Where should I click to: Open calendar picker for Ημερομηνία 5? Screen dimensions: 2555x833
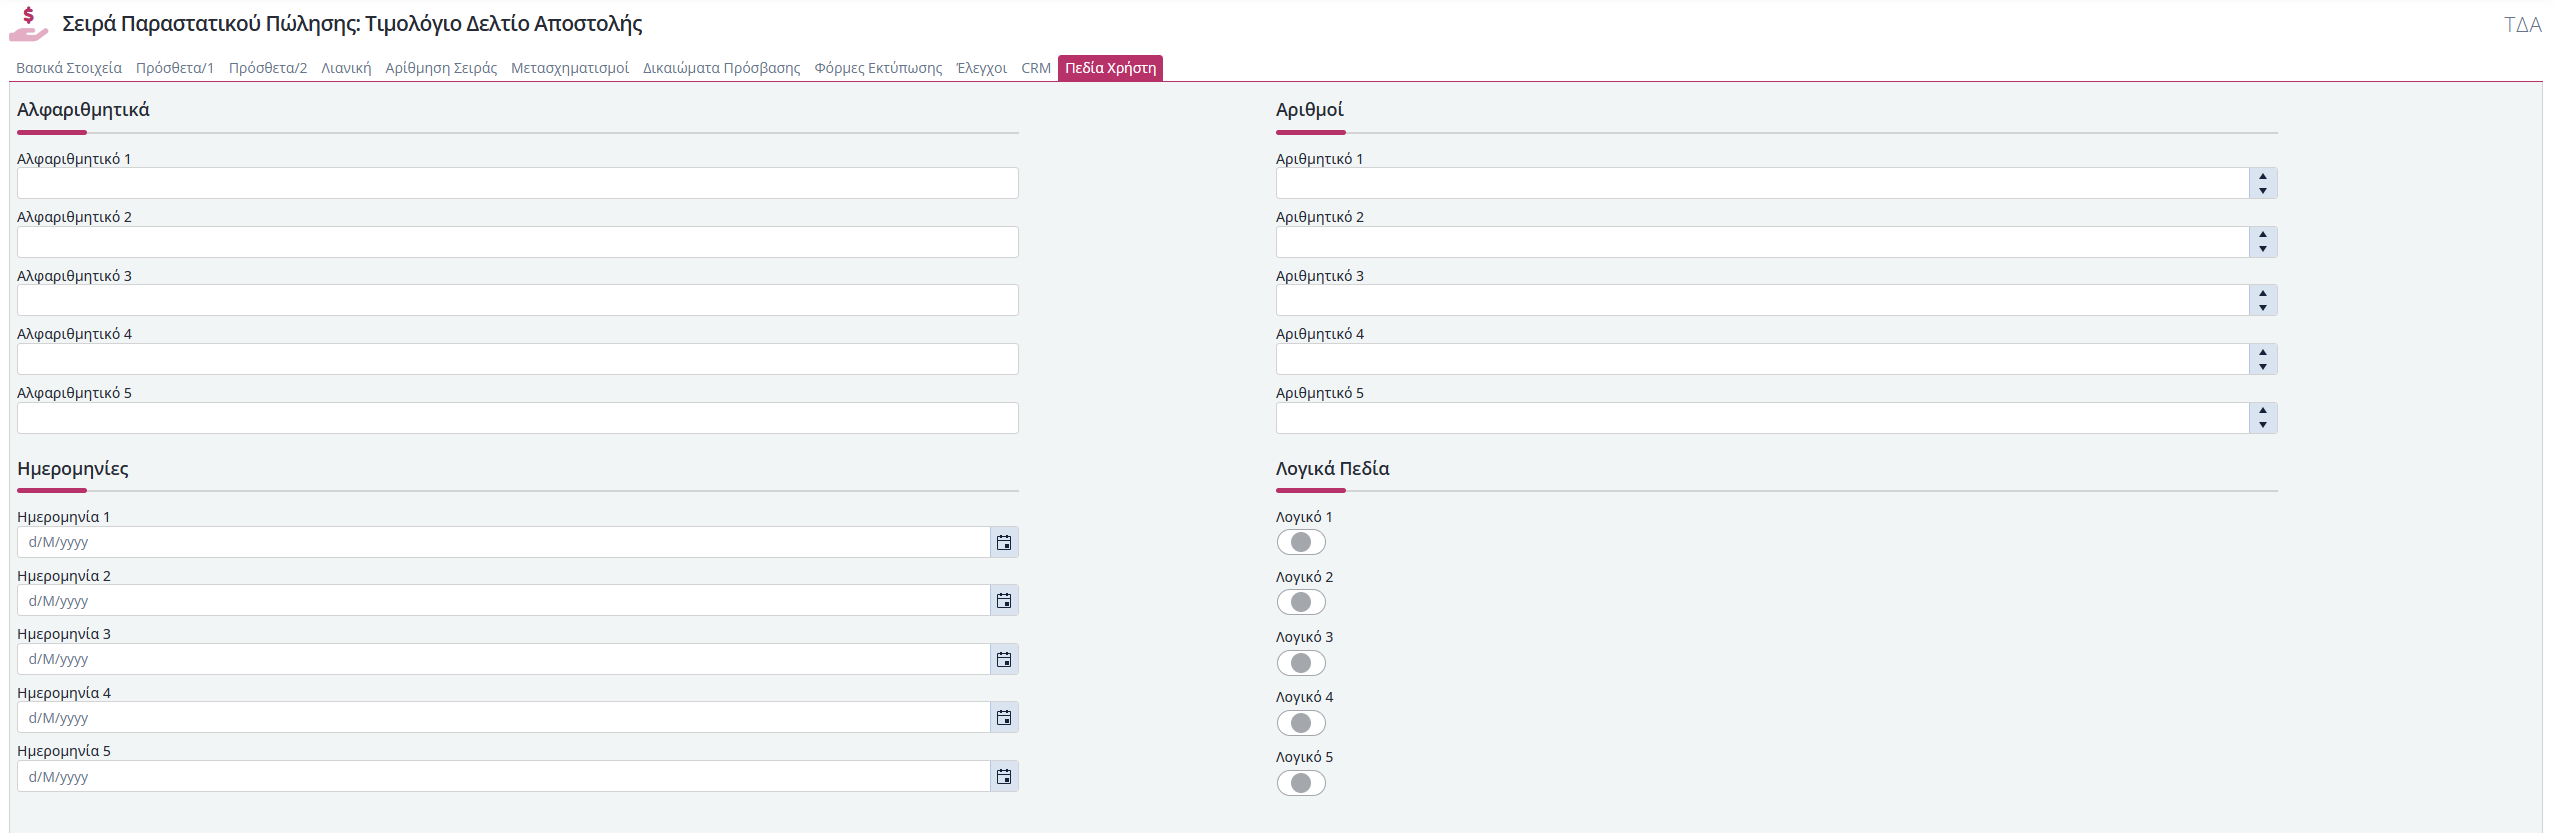coord(1004,776)
